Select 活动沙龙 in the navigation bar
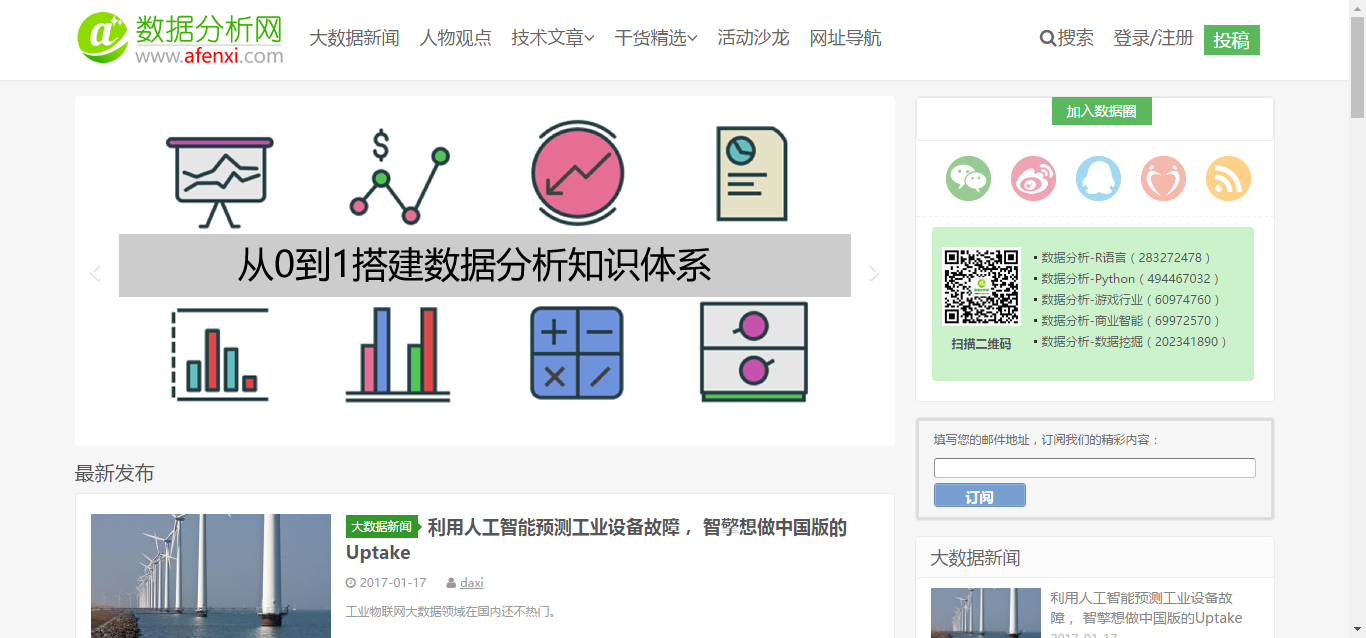Image resolution: width=1366 pixels, height=638 pixels. 753,38
